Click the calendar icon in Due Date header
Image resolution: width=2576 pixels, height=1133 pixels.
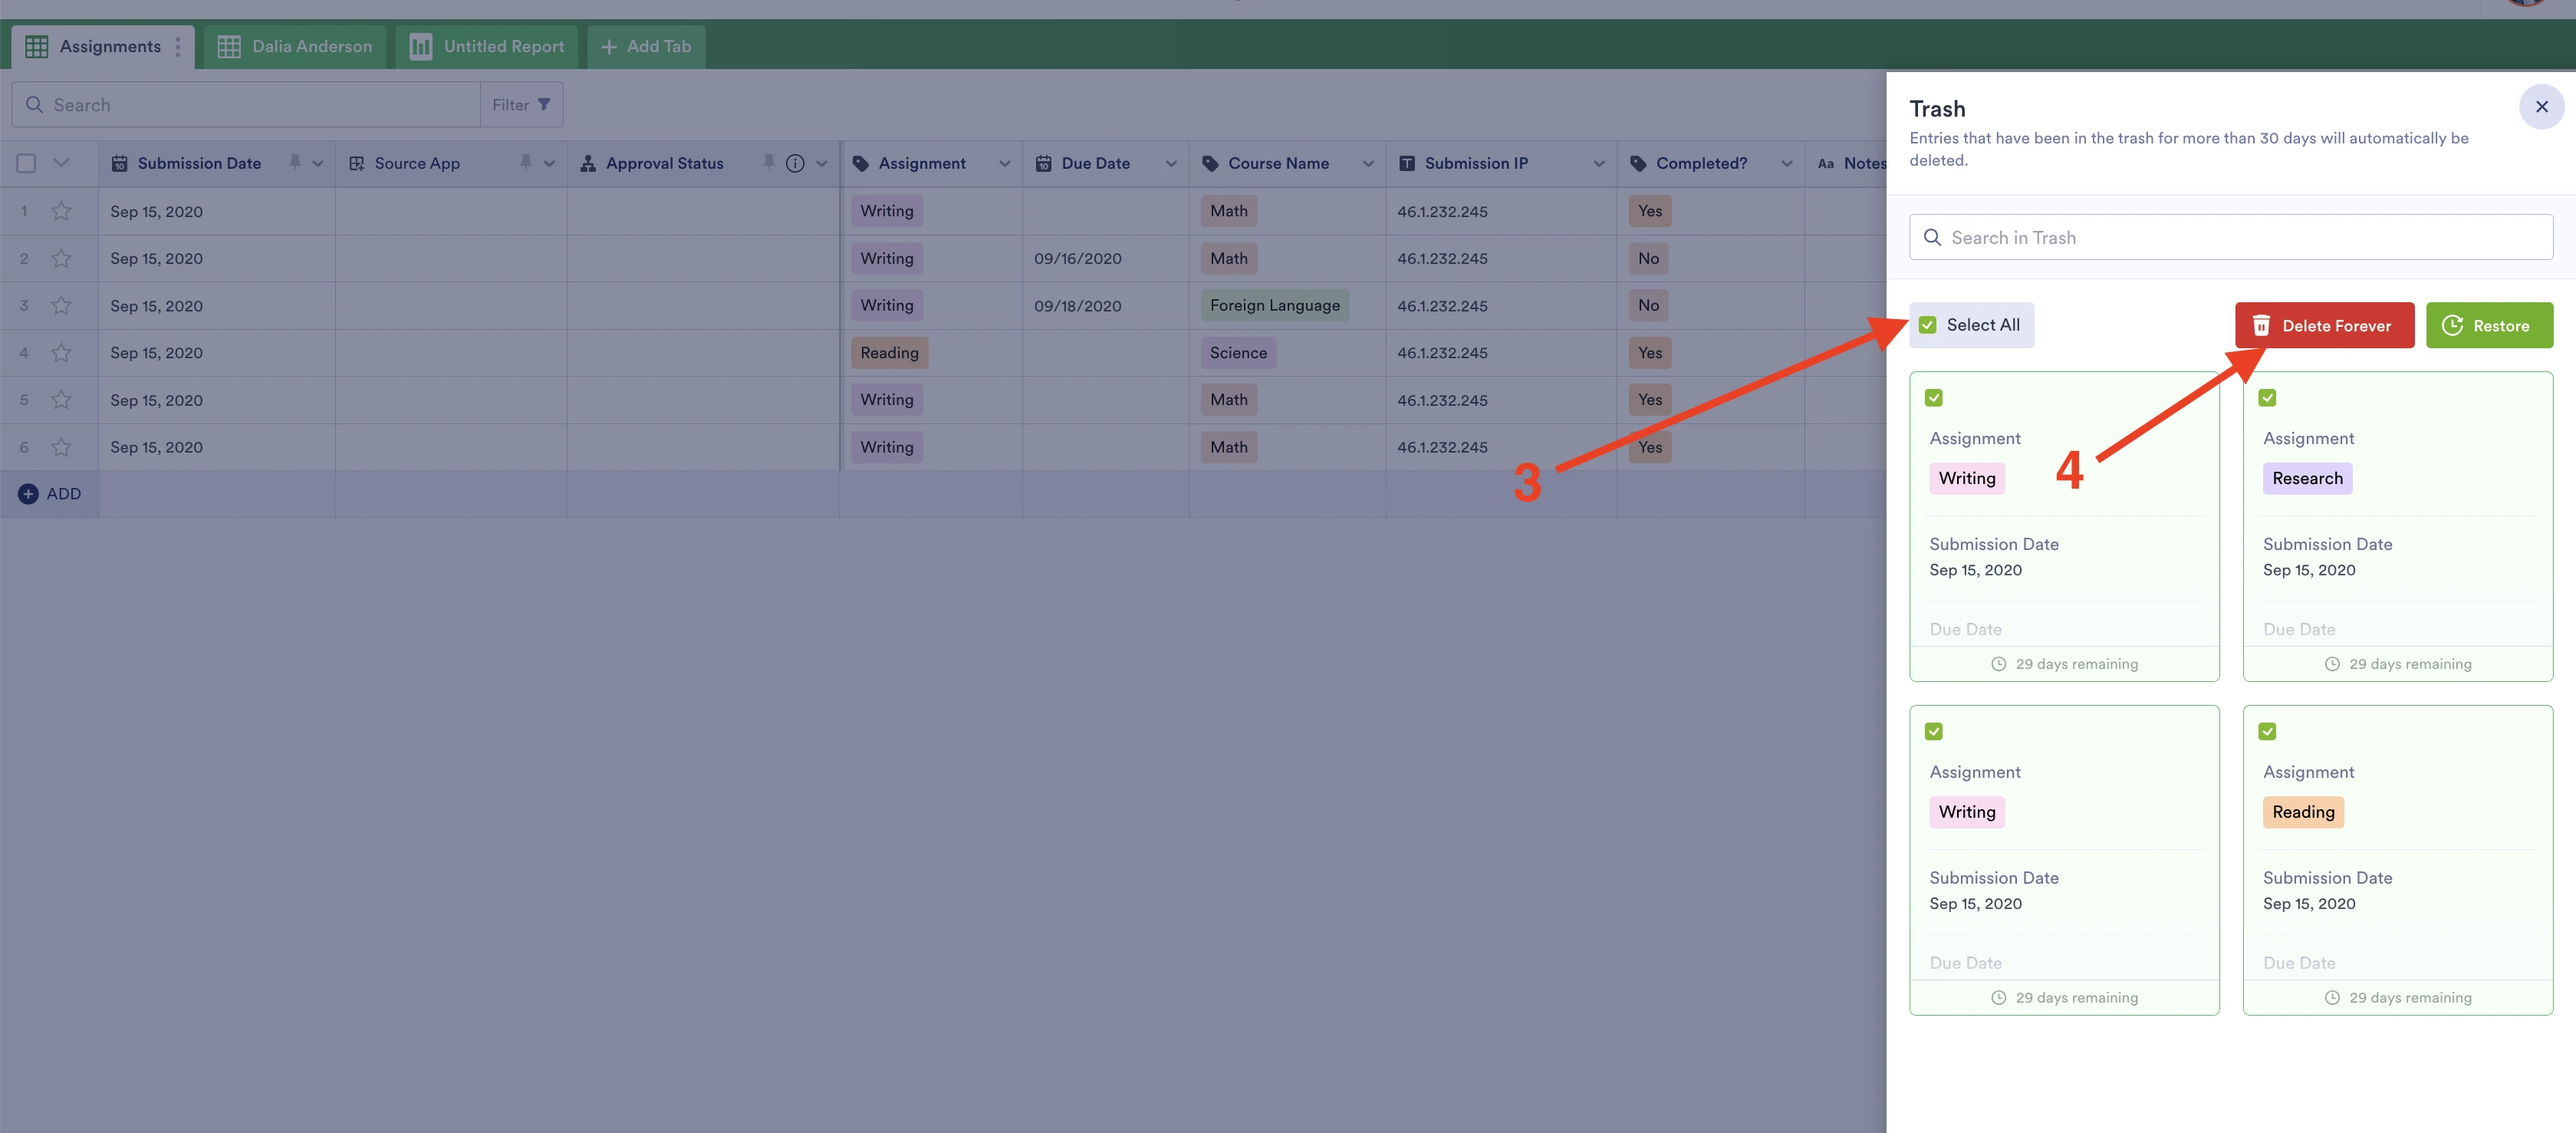point(1043,162)
